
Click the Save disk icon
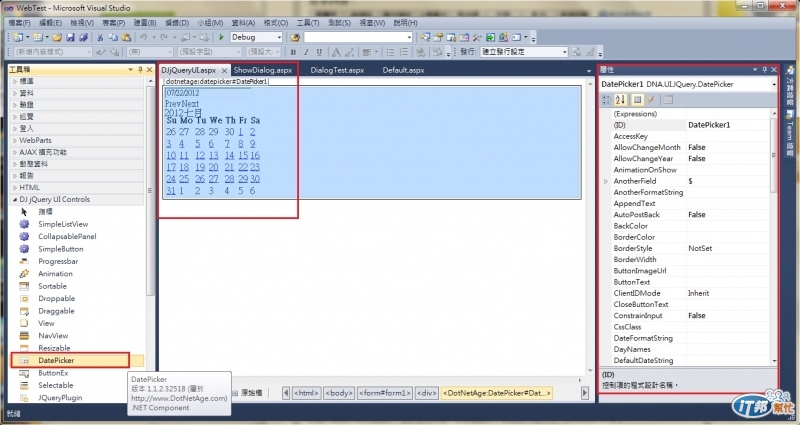click(x=70, y=37)
